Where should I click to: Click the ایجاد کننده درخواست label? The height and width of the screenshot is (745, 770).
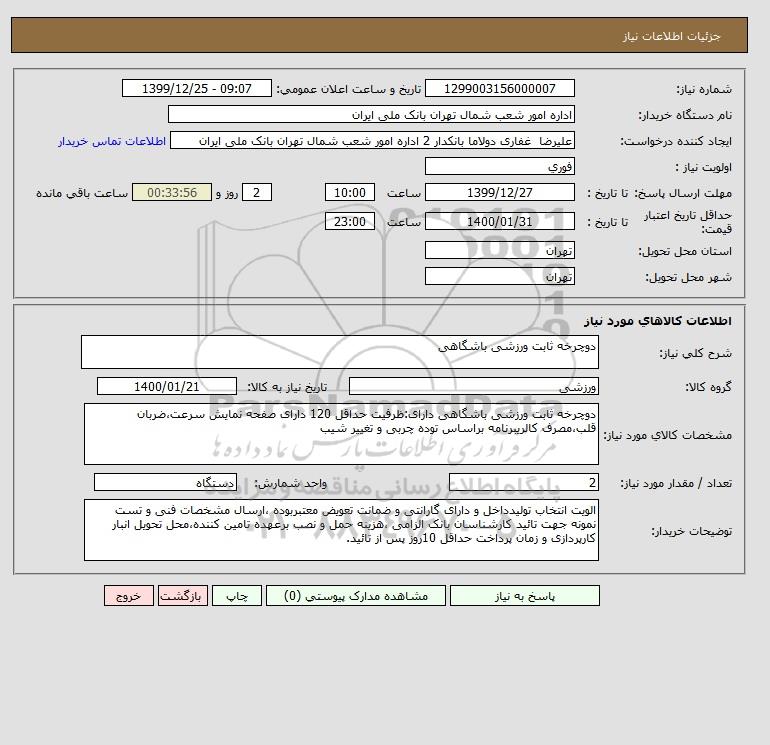(x=676, y=141)
